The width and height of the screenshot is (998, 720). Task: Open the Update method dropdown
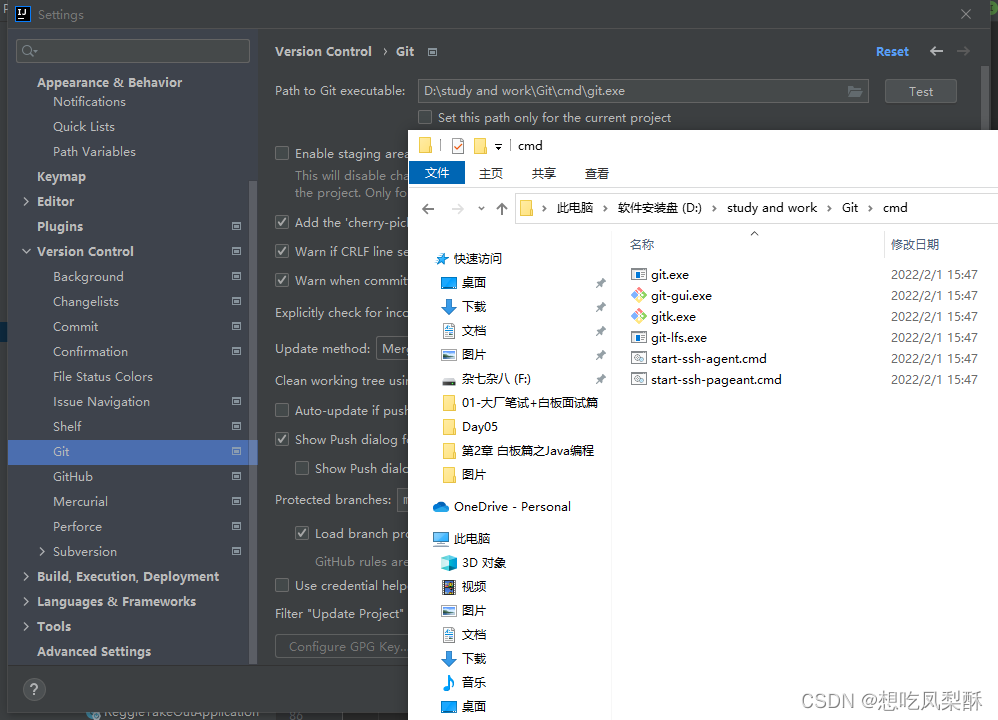point(392,349)
